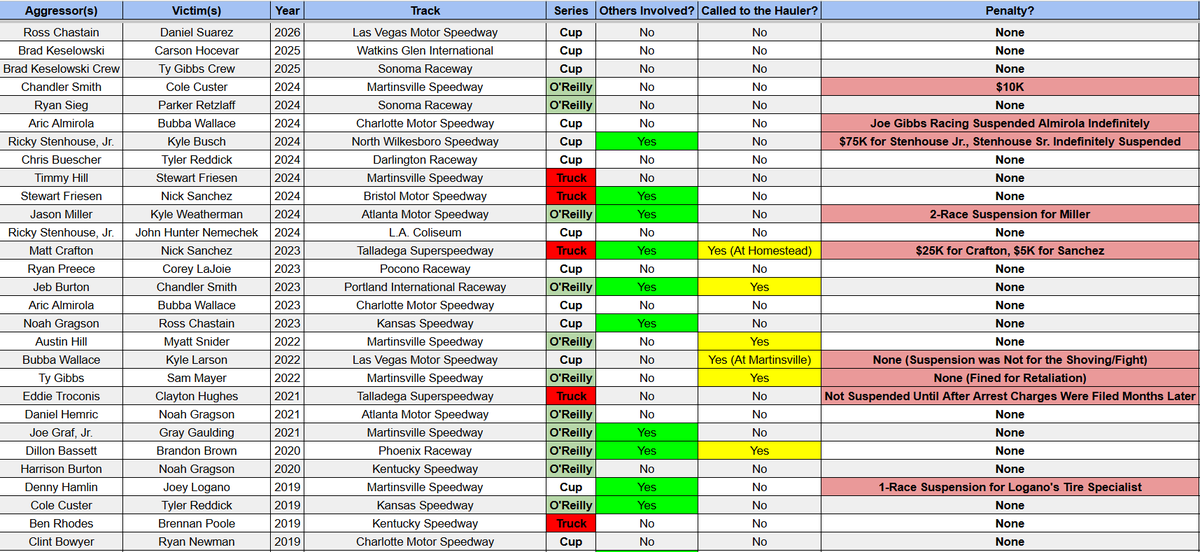This screenshot has width=1200, height=552.
Task: Click the Gray Gaulding cell
Action: (x=196, y=433)
